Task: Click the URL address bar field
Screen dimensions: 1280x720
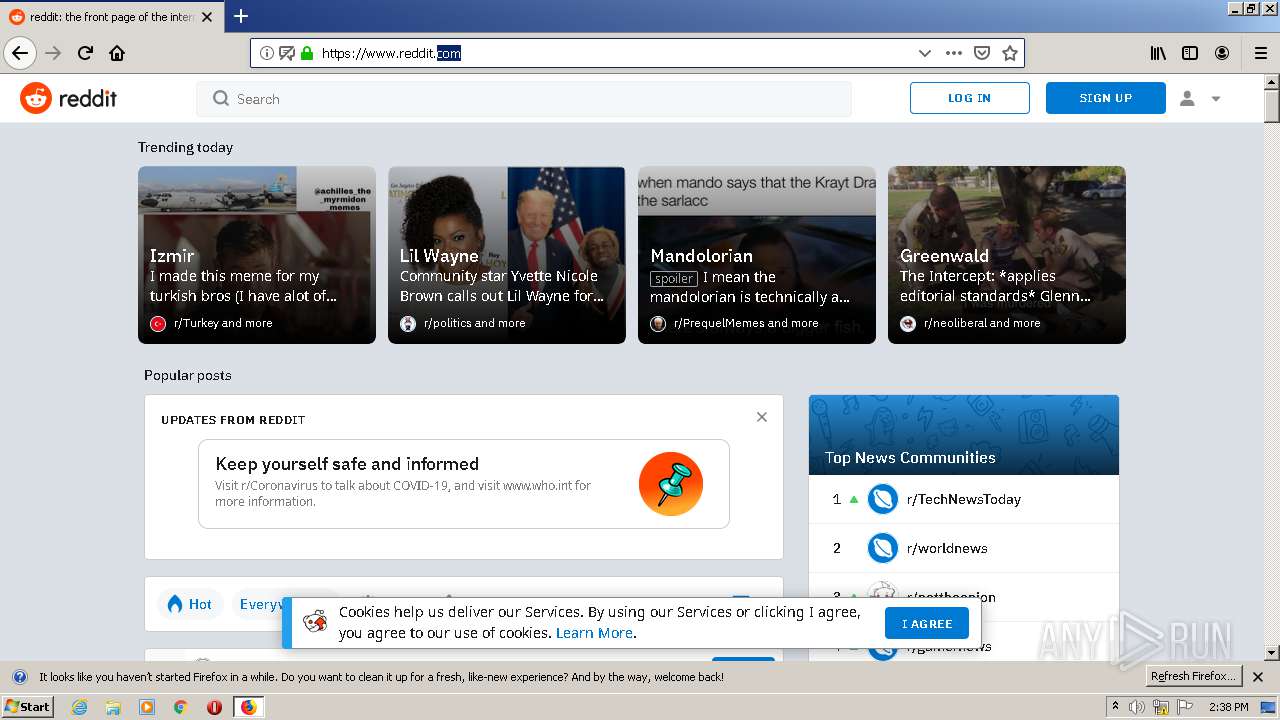Action: [x=615, y=53]
